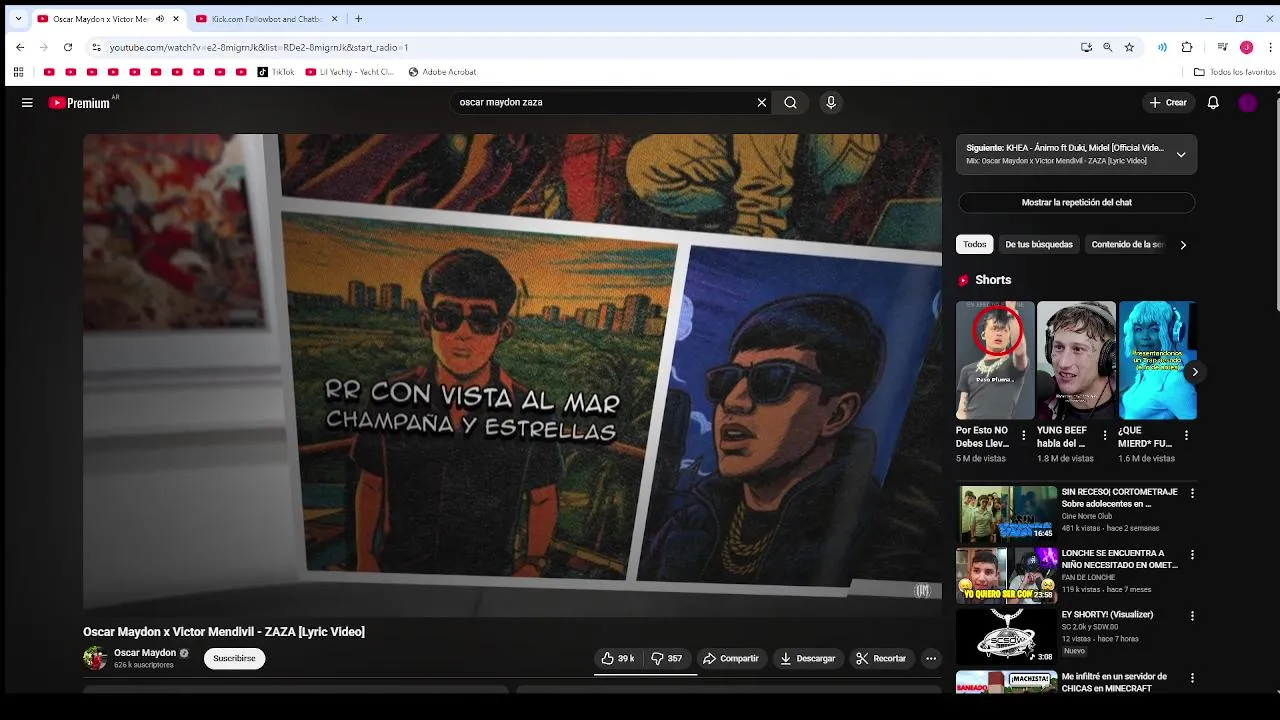This screenshot has height=720, width=1280.
Task: Open Short 'YUNG BEEF habla del...'
Action: tap(1076, 360)
